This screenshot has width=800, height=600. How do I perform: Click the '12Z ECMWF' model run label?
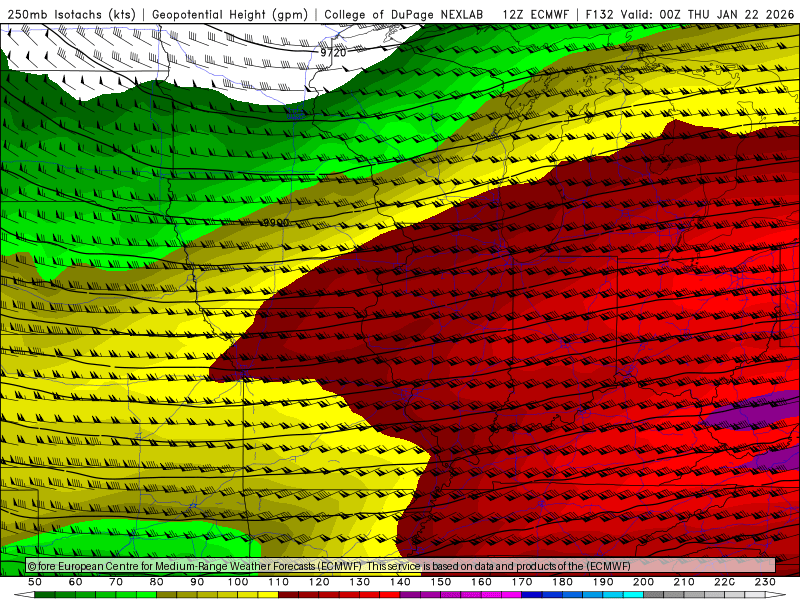click(535, 15)
